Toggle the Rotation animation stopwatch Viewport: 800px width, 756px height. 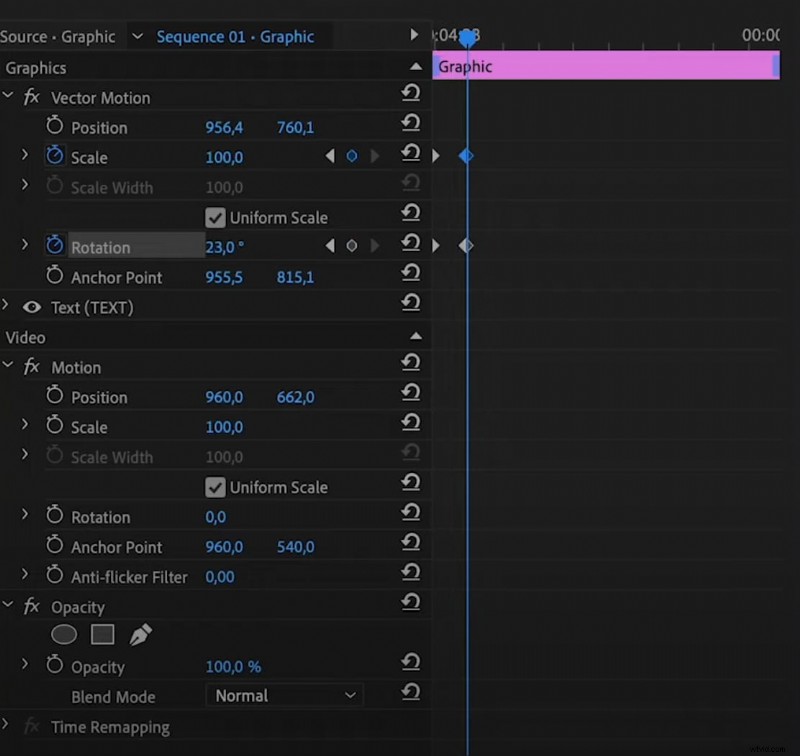coord(55,246)
